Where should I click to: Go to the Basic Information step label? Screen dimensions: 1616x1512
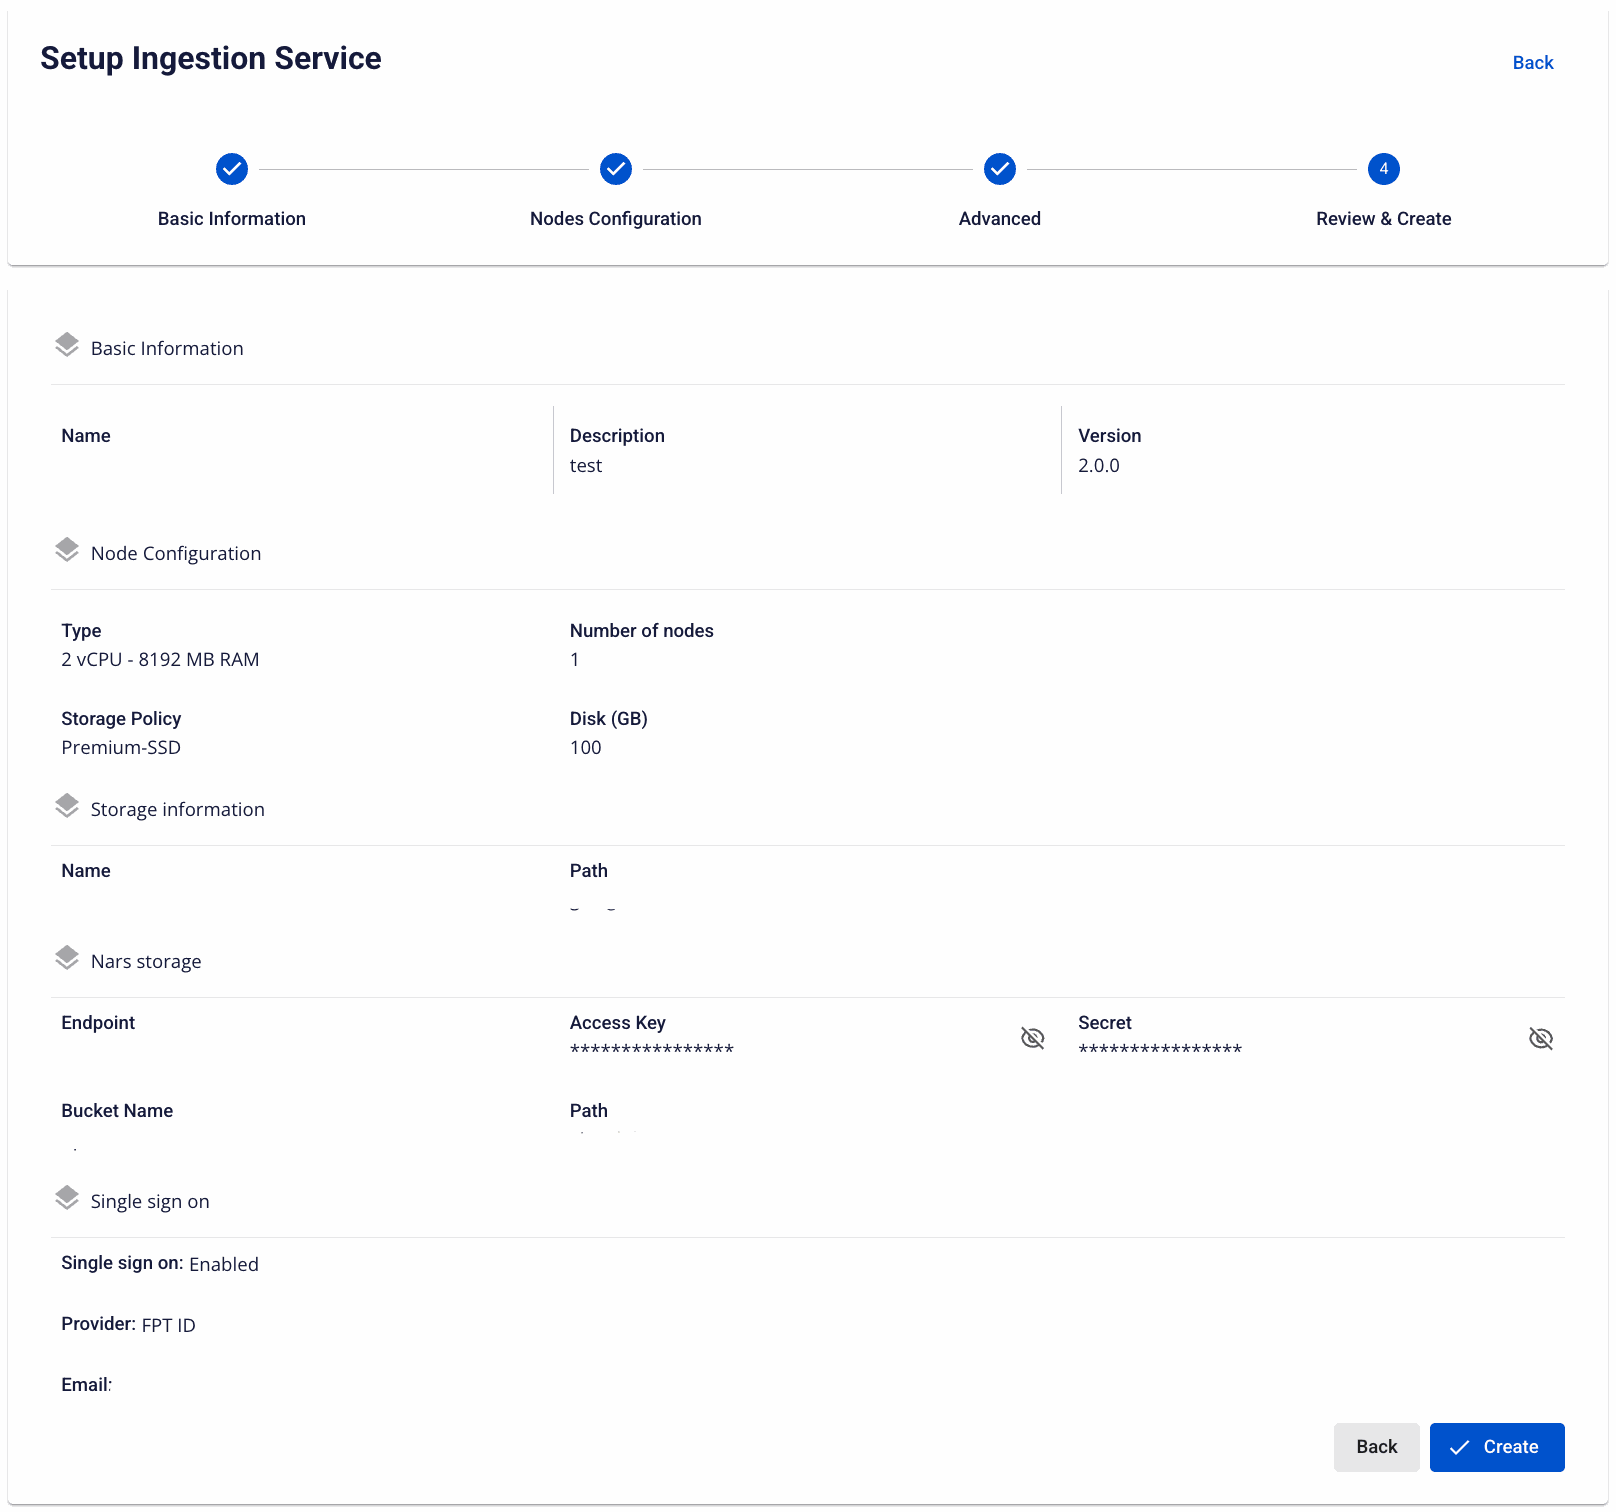(232, 219)
